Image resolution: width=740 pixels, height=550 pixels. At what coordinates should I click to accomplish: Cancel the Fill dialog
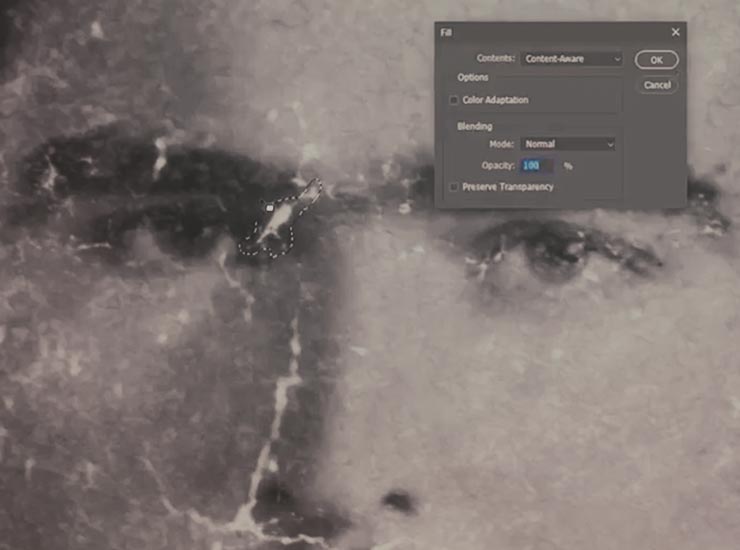coord(657,85)
